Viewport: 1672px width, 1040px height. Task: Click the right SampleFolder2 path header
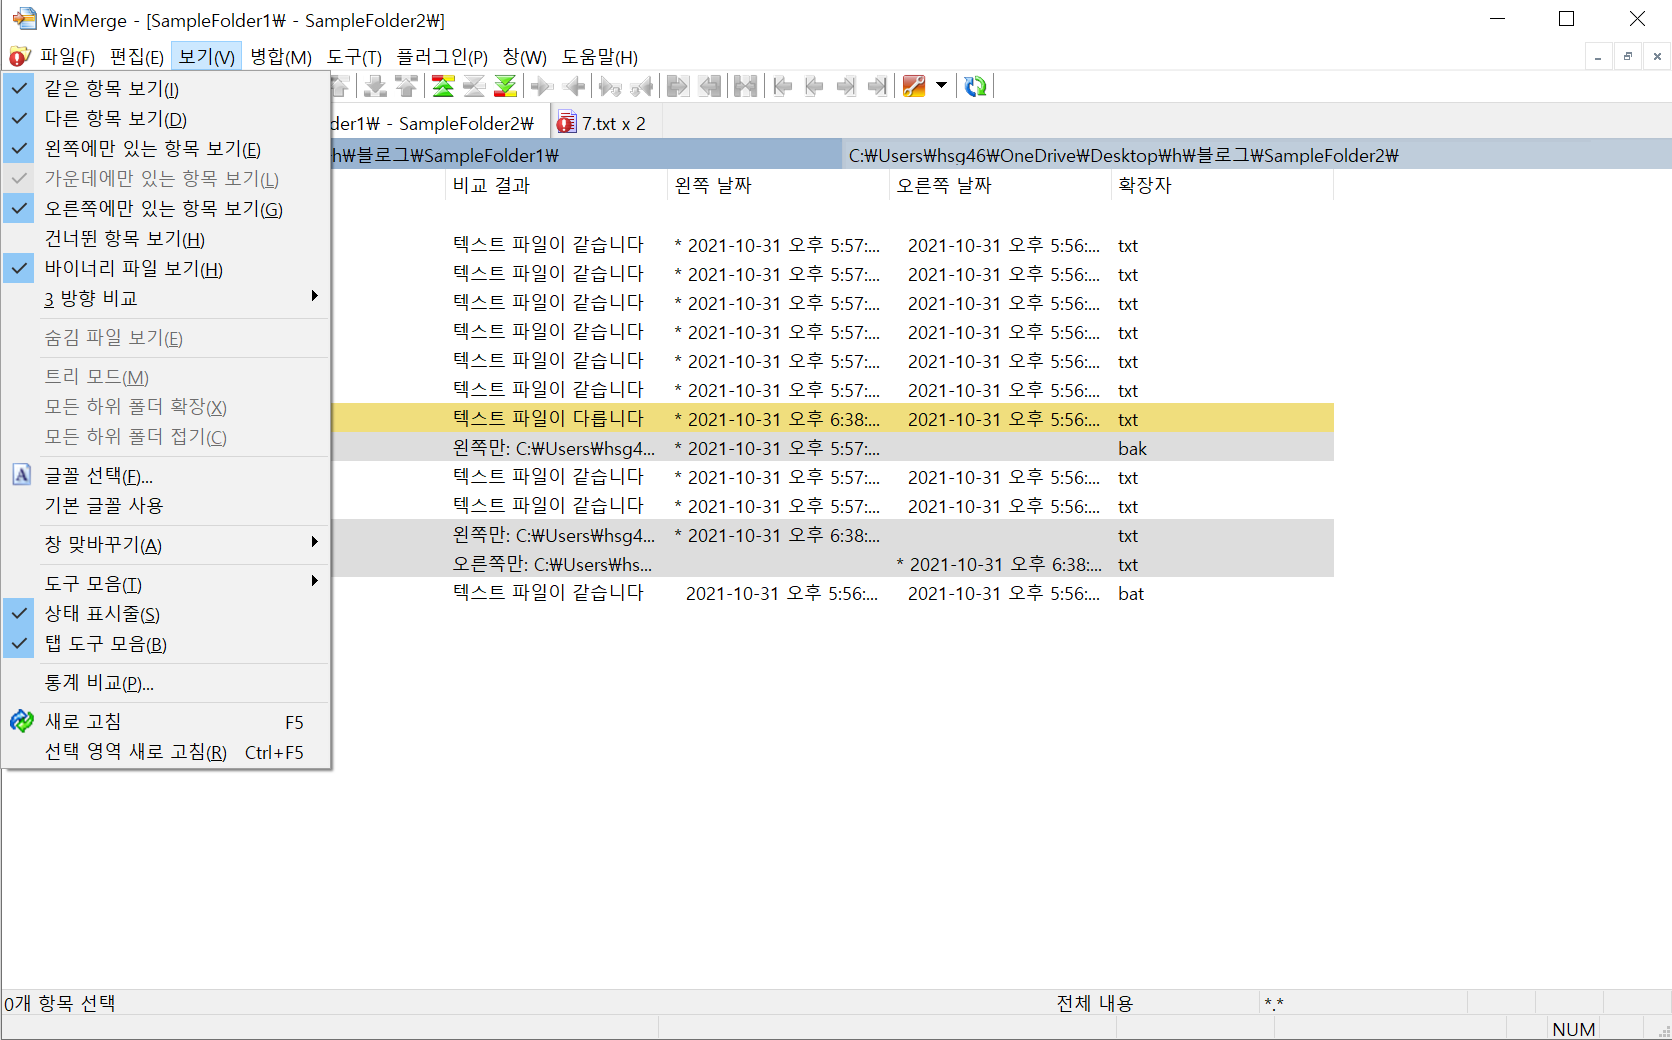pos(1256,155)
